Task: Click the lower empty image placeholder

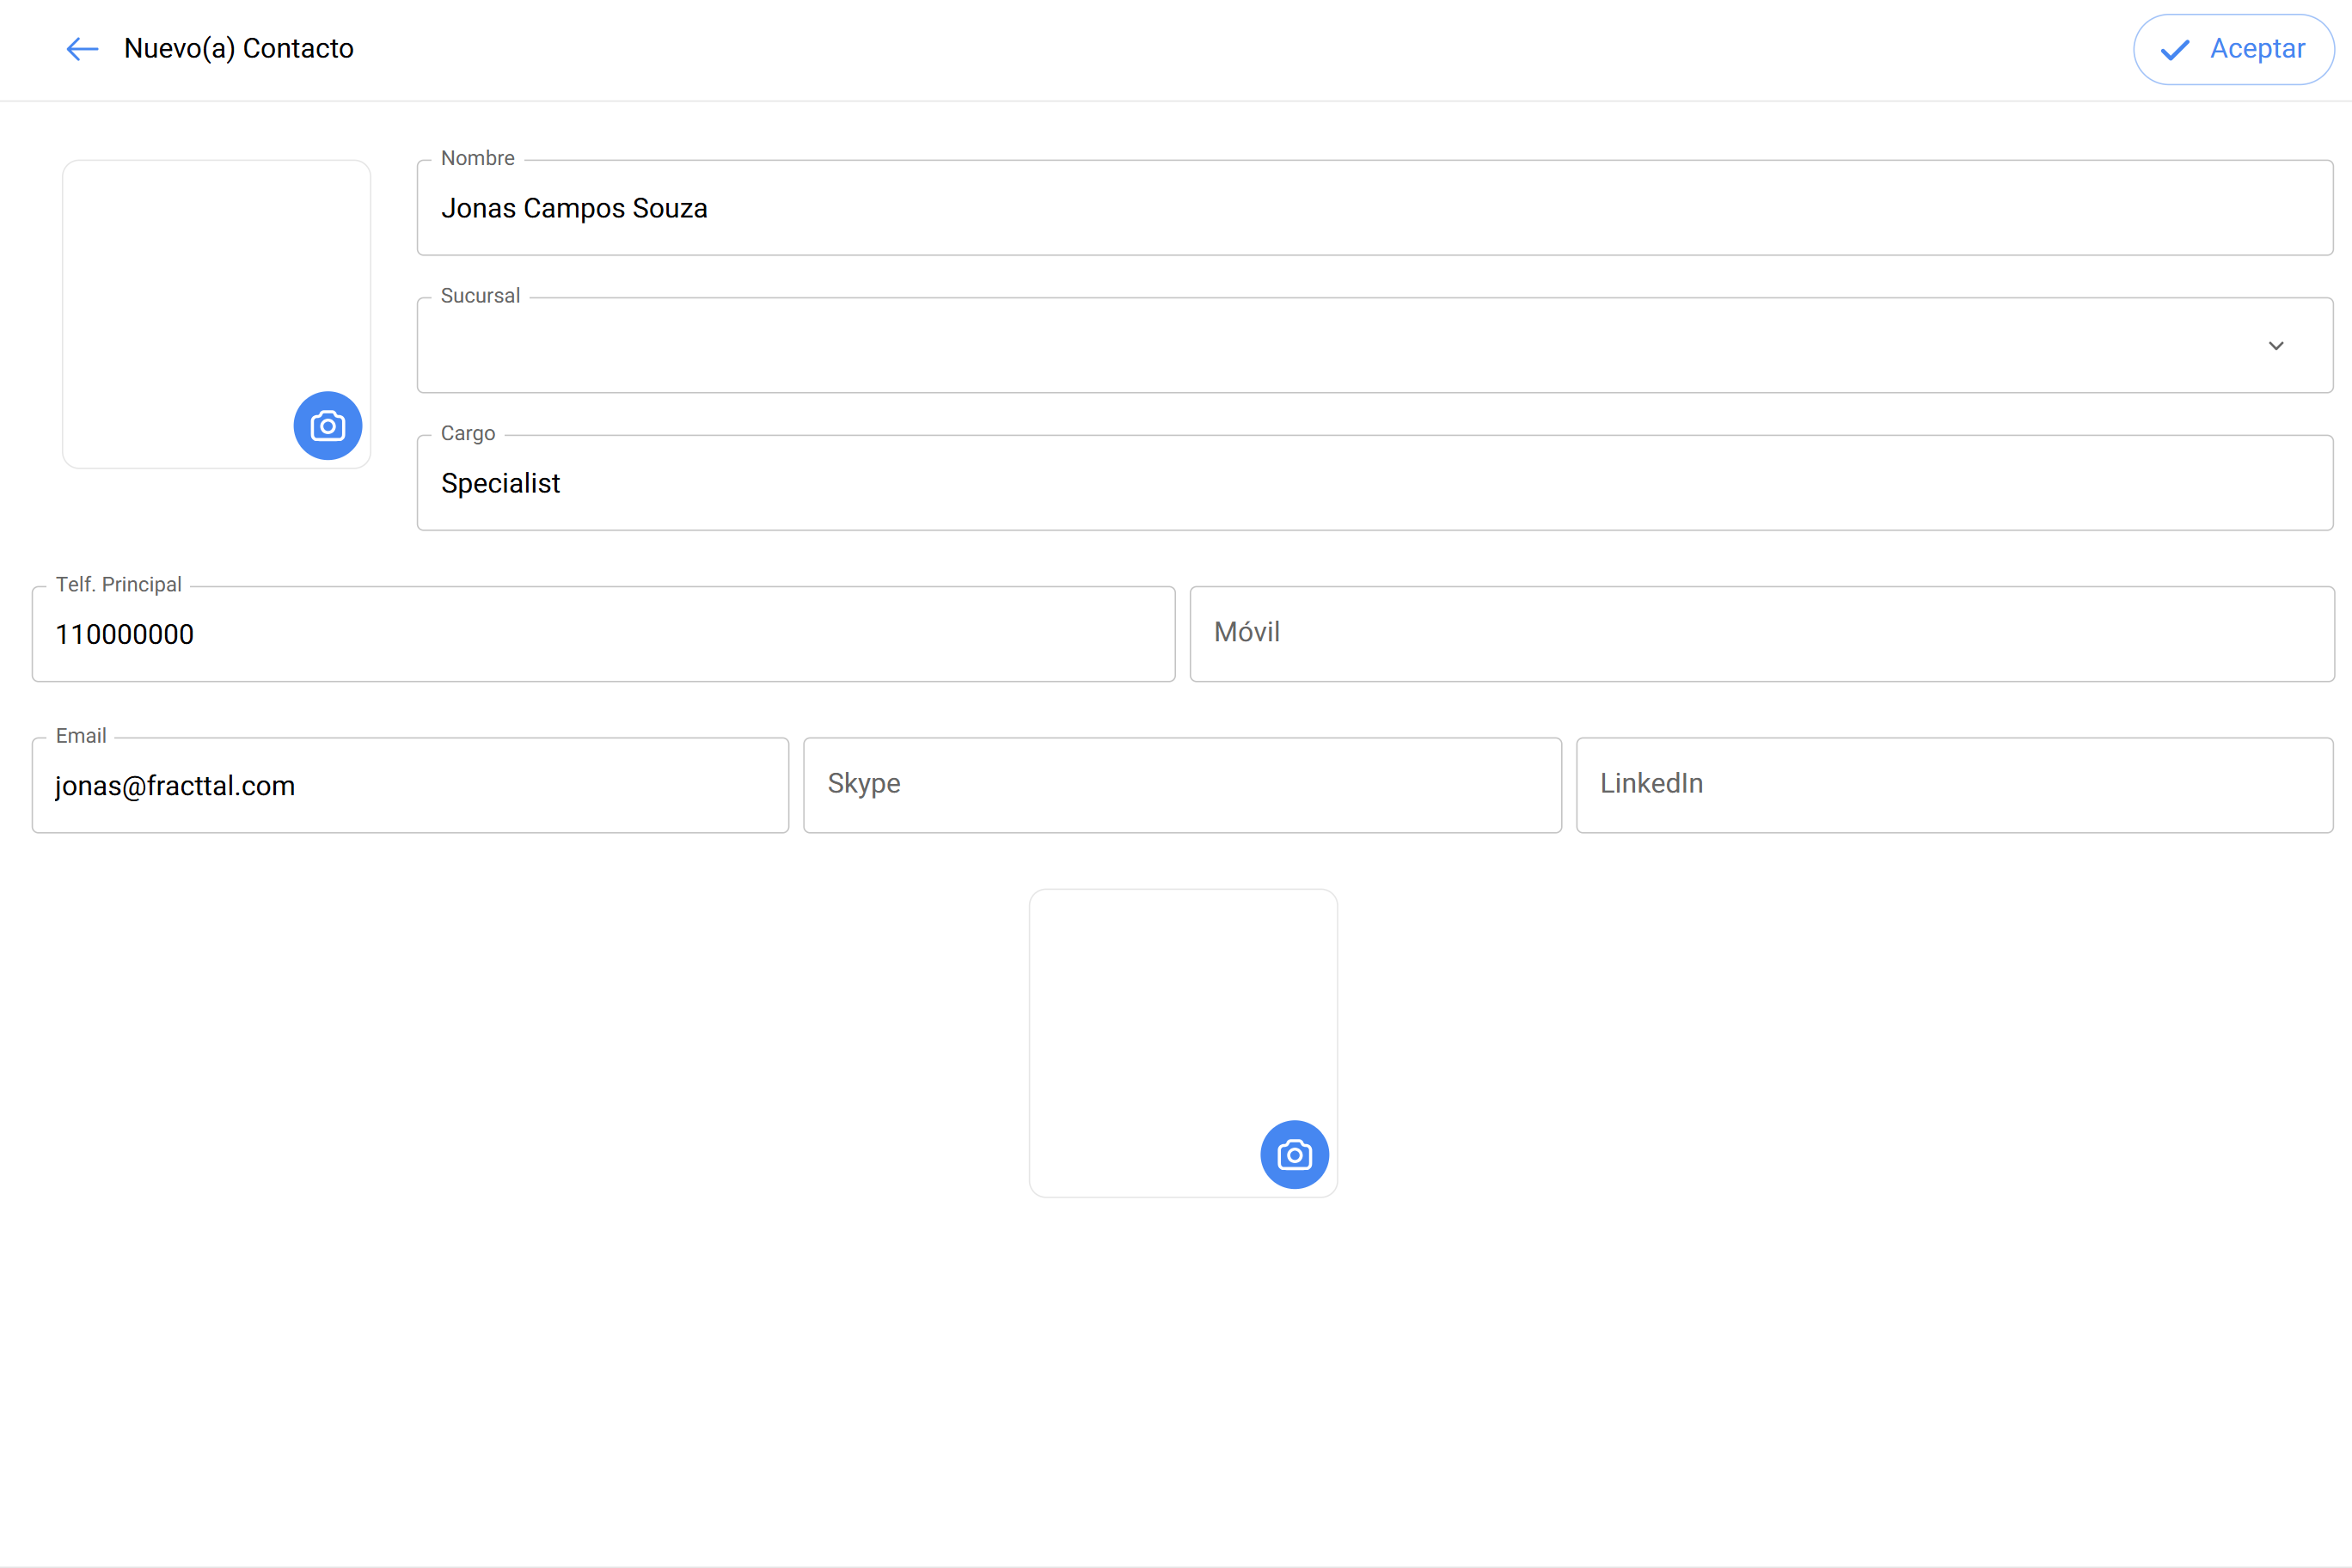Action: 1183,1043
